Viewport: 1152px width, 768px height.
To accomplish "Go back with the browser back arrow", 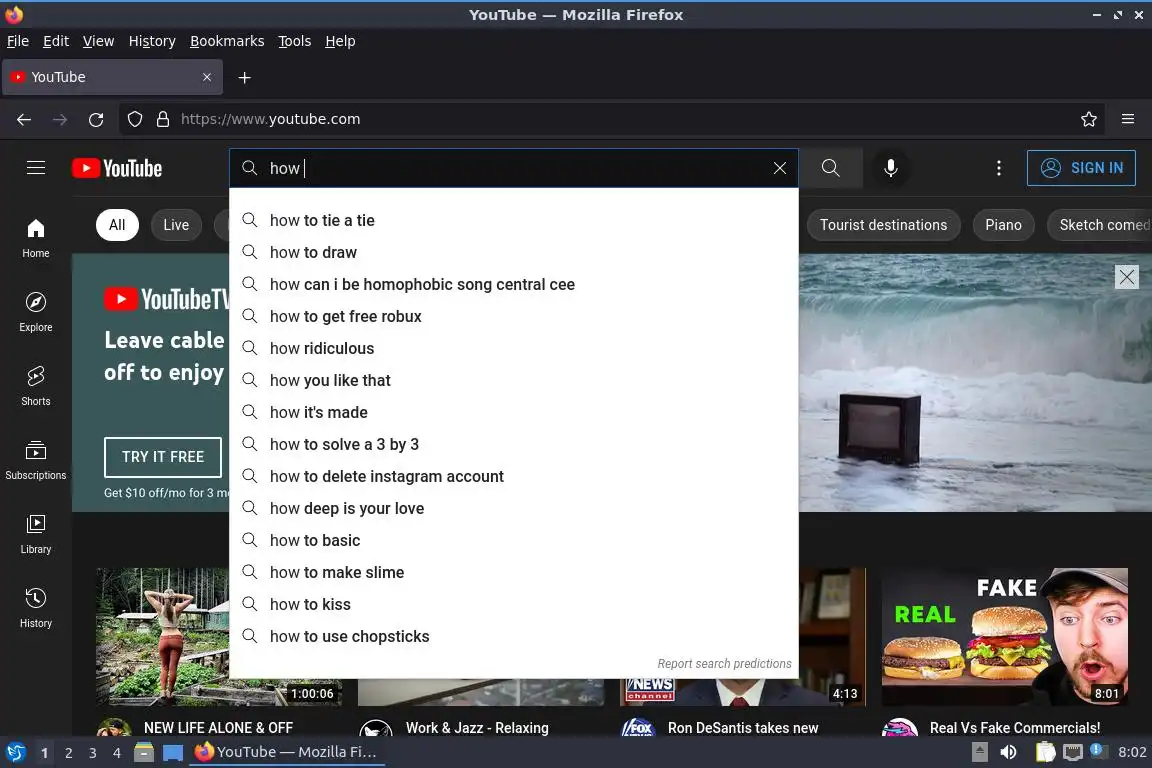I will tap(24, 119).
